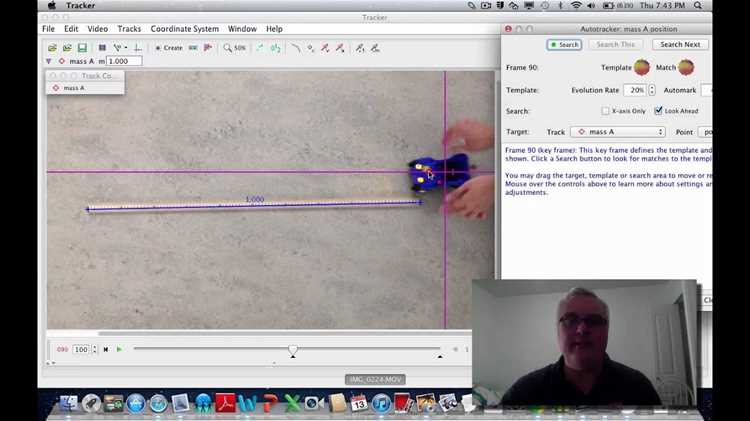Viewport: 750px width, 421px height.
Task: Click the mass m value field
Action: tap(124, 61)
